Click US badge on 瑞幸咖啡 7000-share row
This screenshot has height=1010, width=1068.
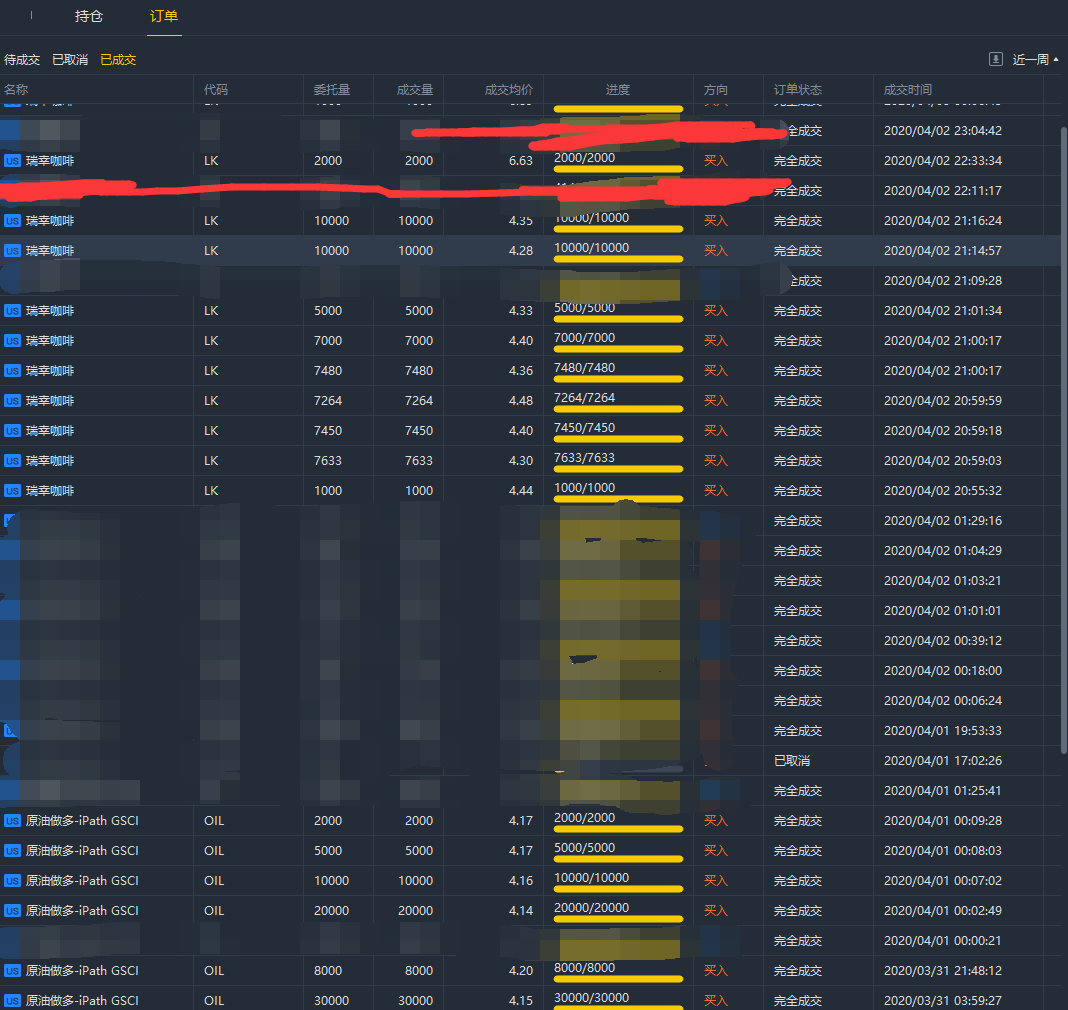(12, 341)
